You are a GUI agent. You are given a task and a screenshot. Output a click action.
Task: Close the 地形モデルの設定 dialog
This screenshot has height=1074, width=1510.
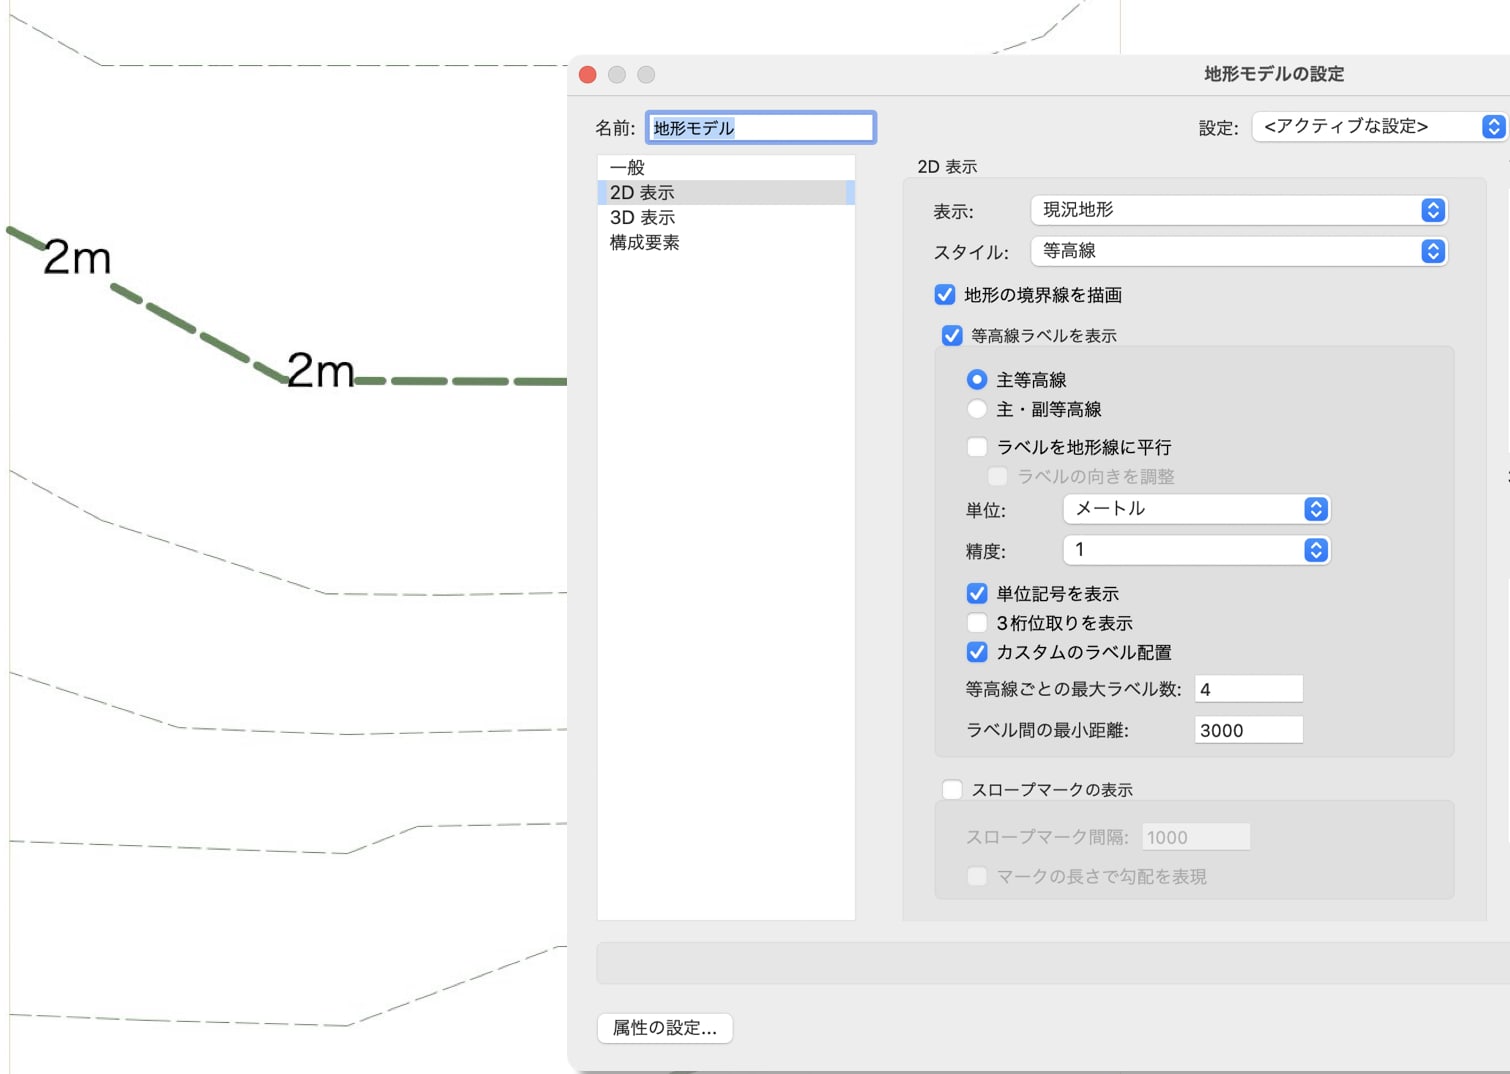(588, 75)
